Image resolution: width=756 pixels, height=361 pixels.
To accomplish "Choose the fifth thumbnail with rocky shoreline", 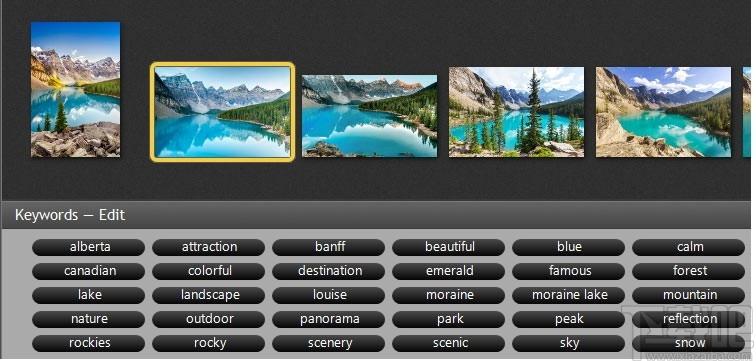I will coord(663,112).
